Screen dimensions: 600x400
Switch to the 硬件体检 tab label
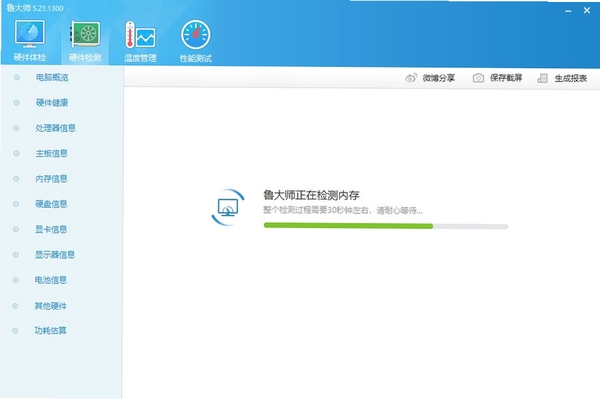tap(30, 57)
